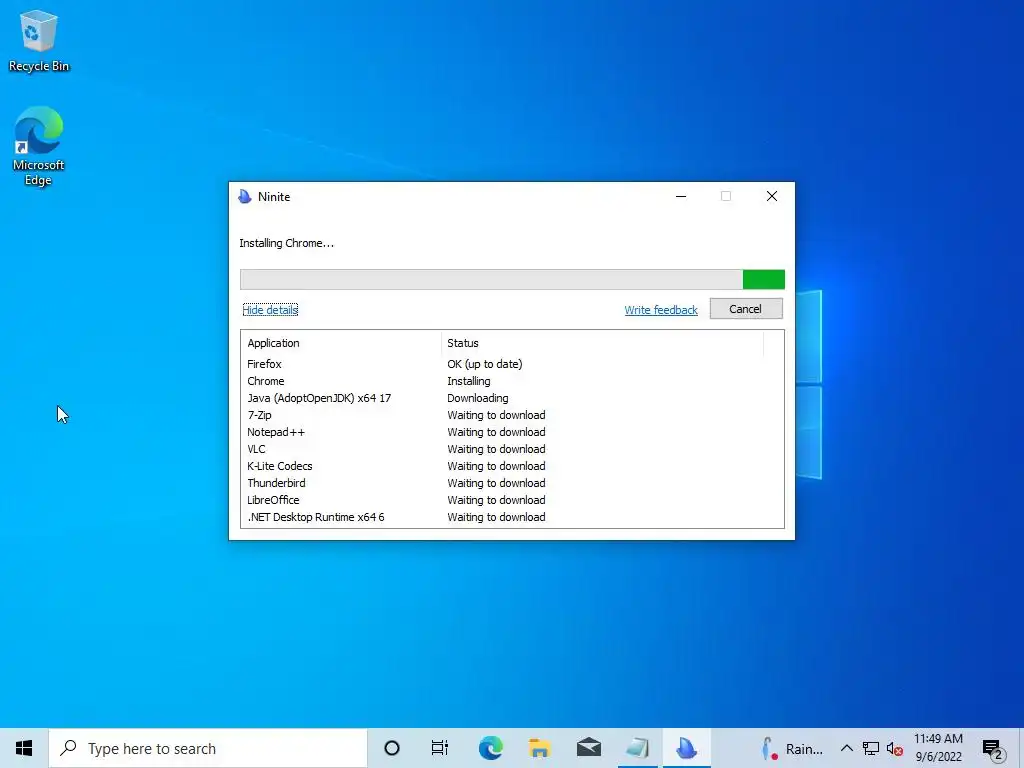
Task: Click the Type here to search box
Action: (x=208, y=748)
